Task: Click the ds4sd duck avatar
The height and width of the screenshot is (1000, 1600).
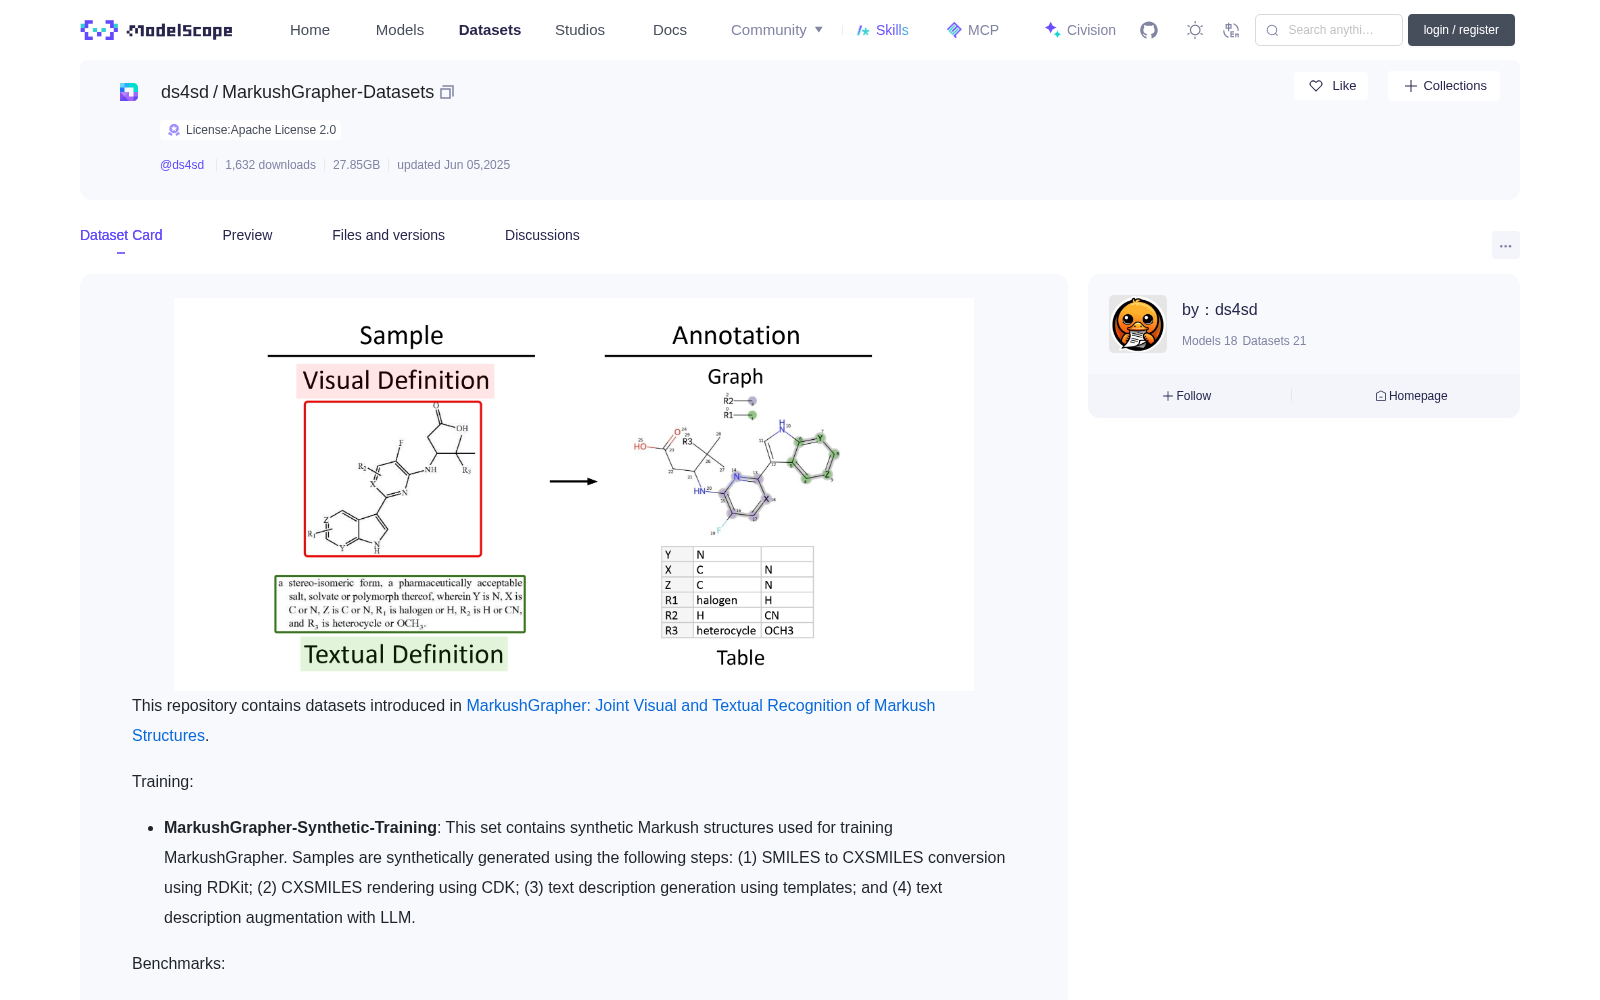Action: pos(1138,324)
